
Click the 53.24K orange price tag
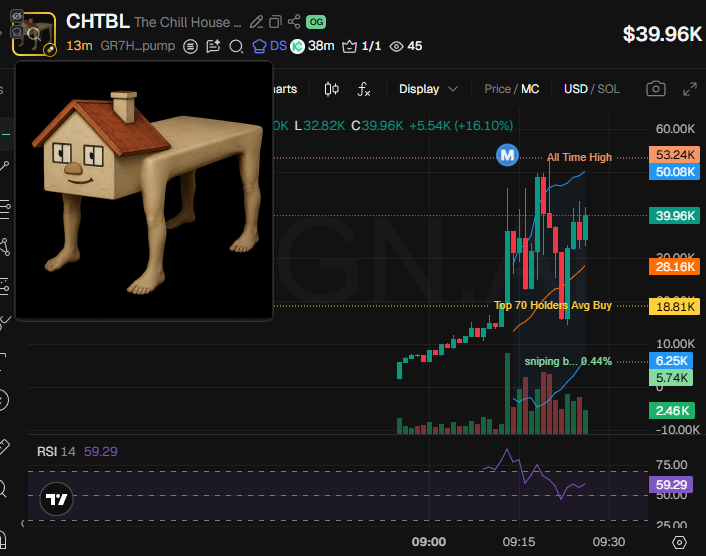tap(674, 154)
